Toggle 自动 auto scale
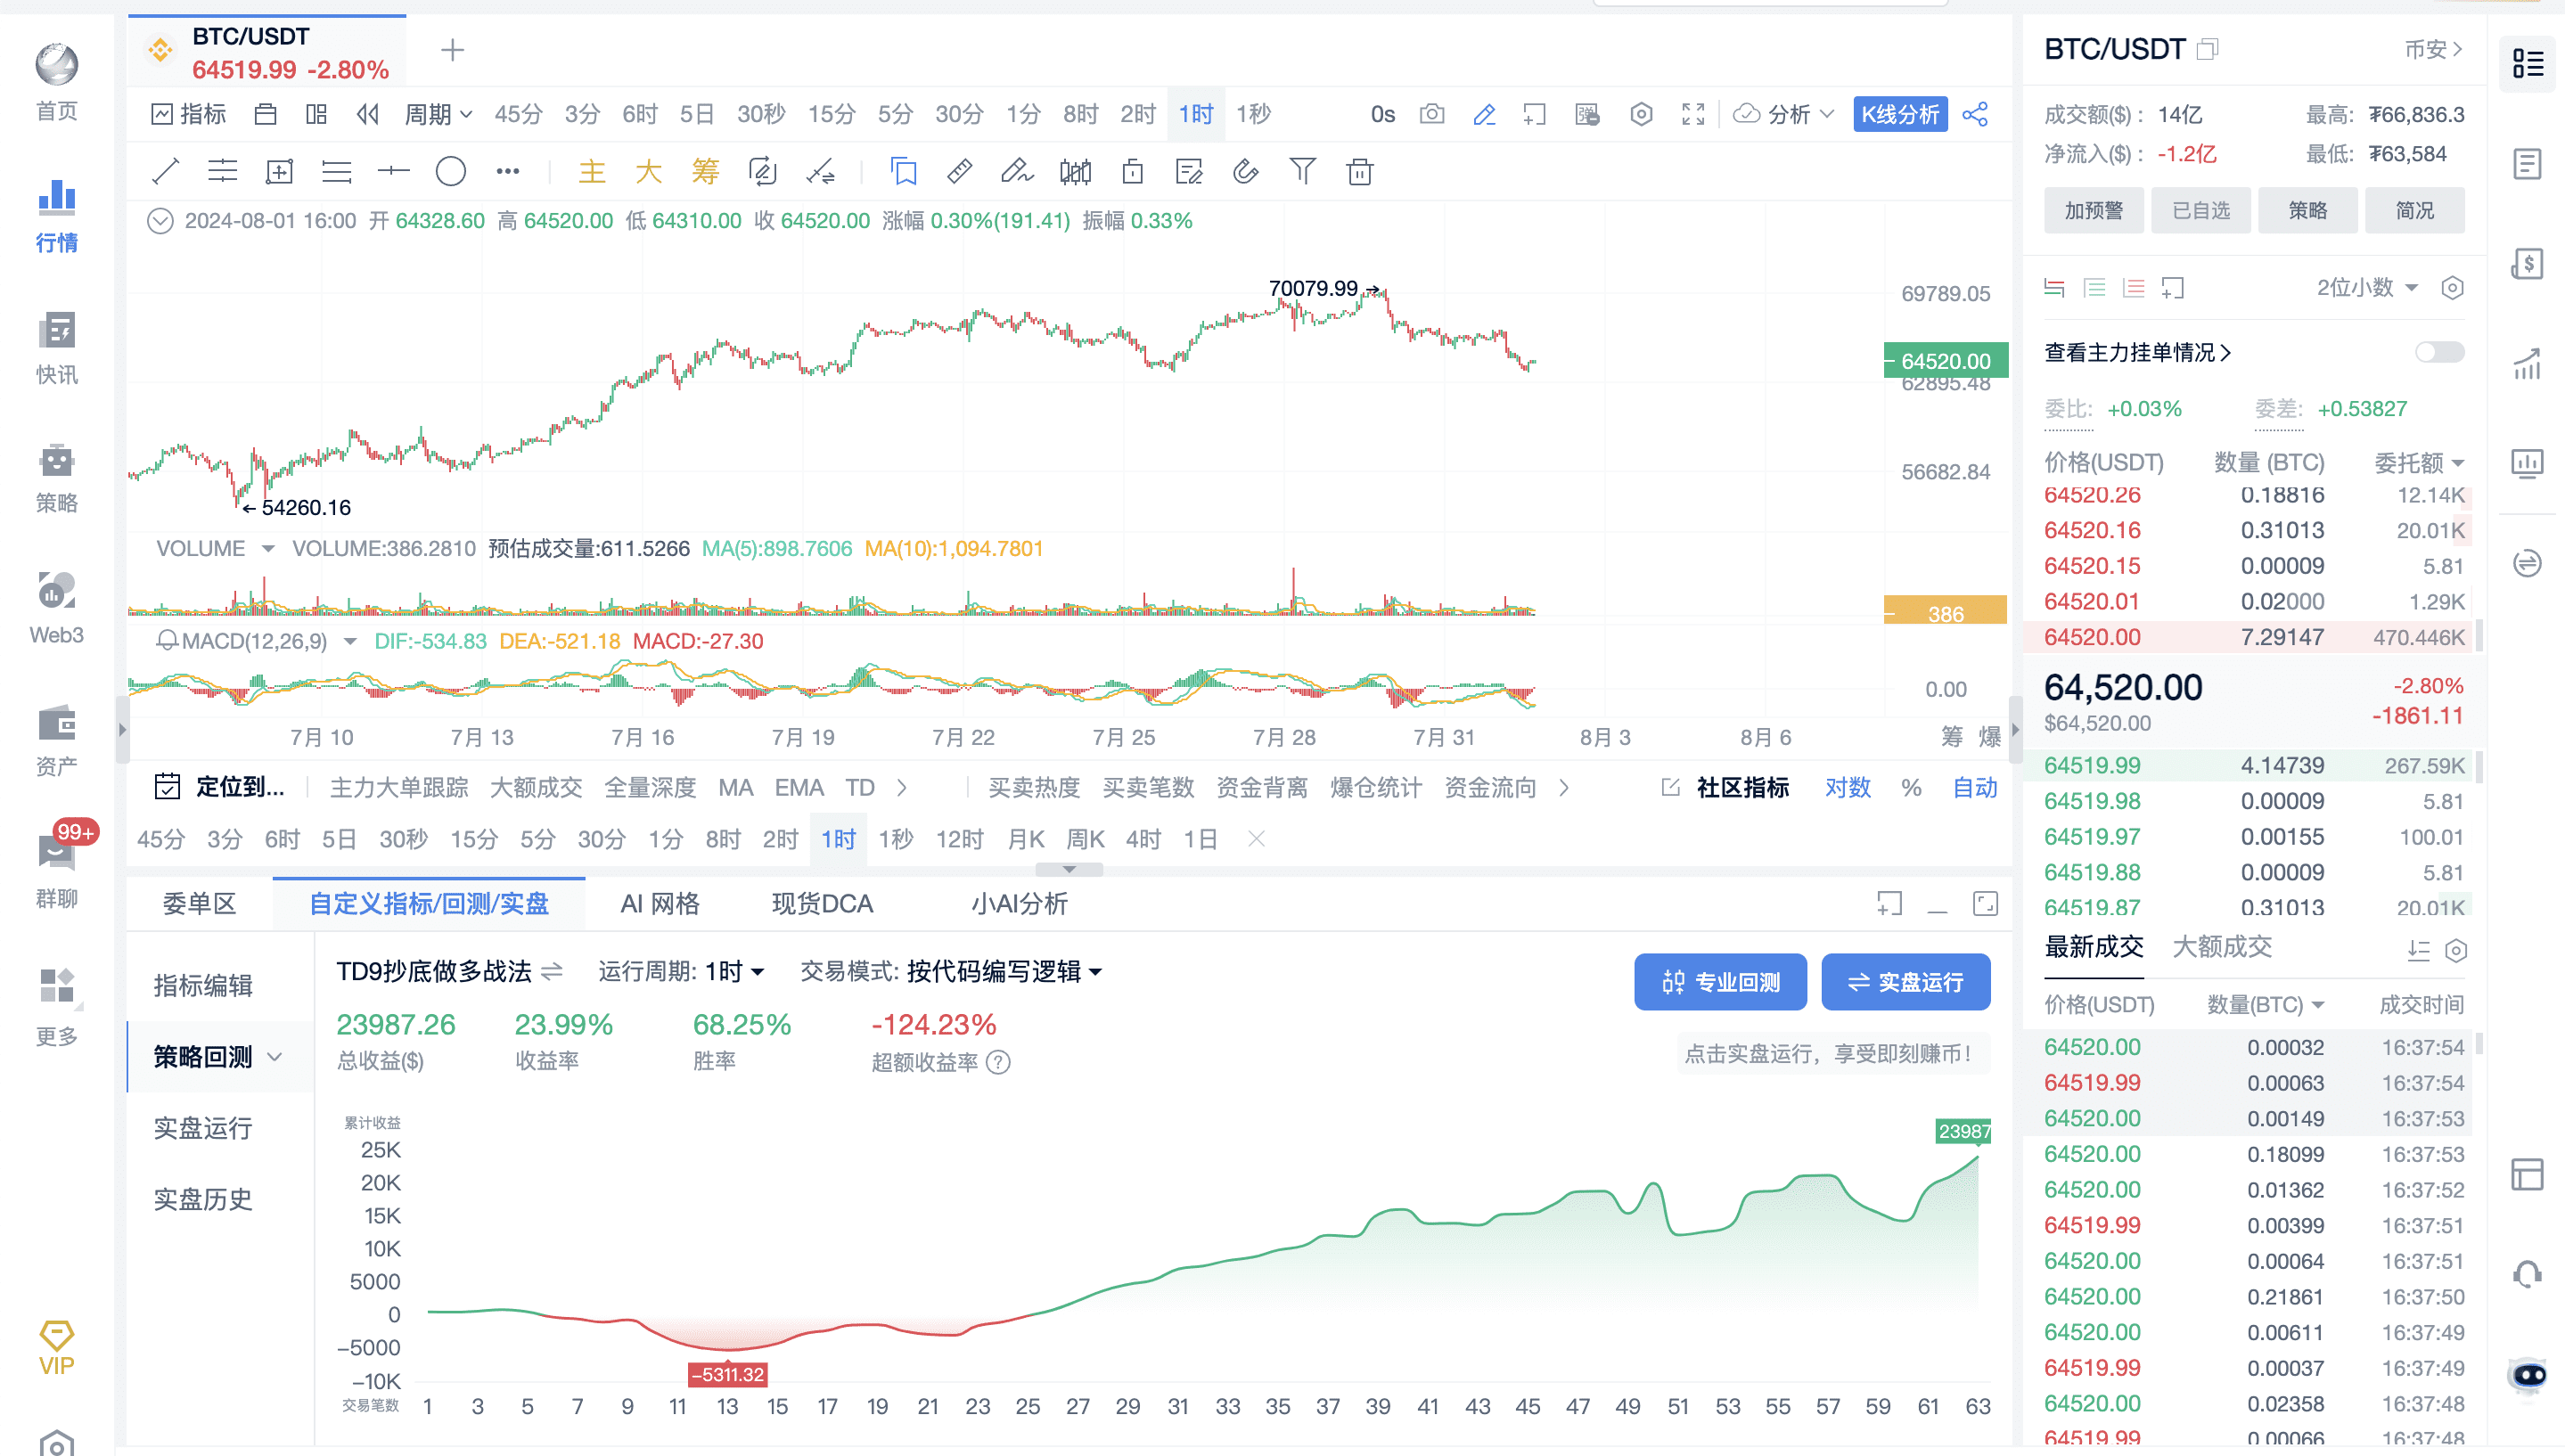 coord(1975,788)
